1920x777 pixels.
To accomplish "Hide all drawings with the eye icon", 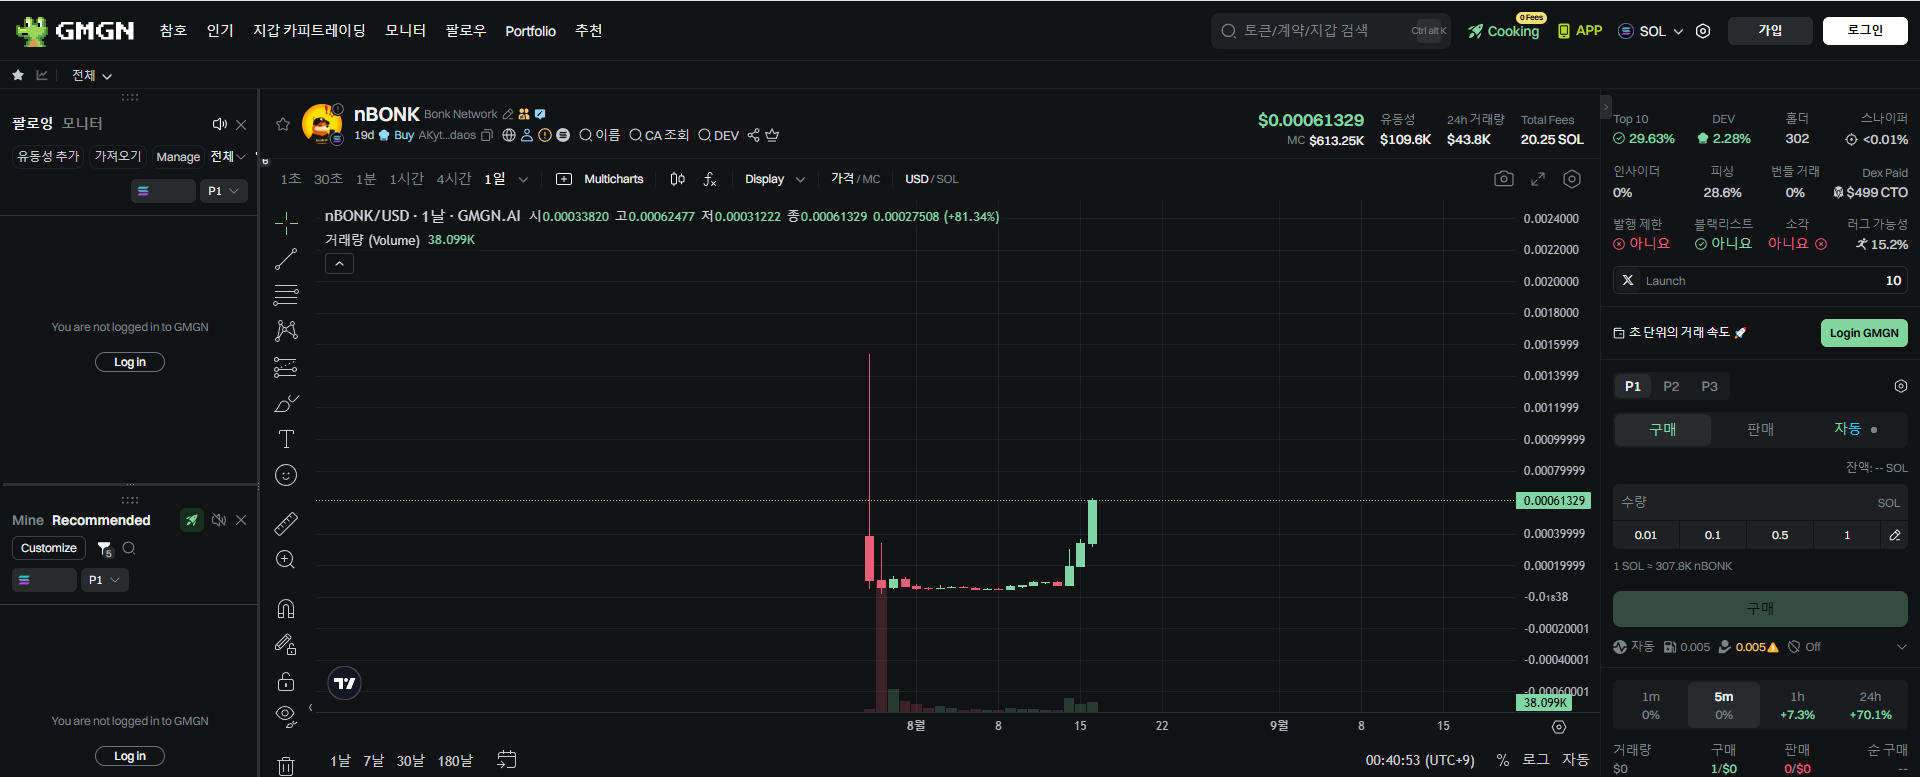I will pyautogui.click(x=286, y=716).
